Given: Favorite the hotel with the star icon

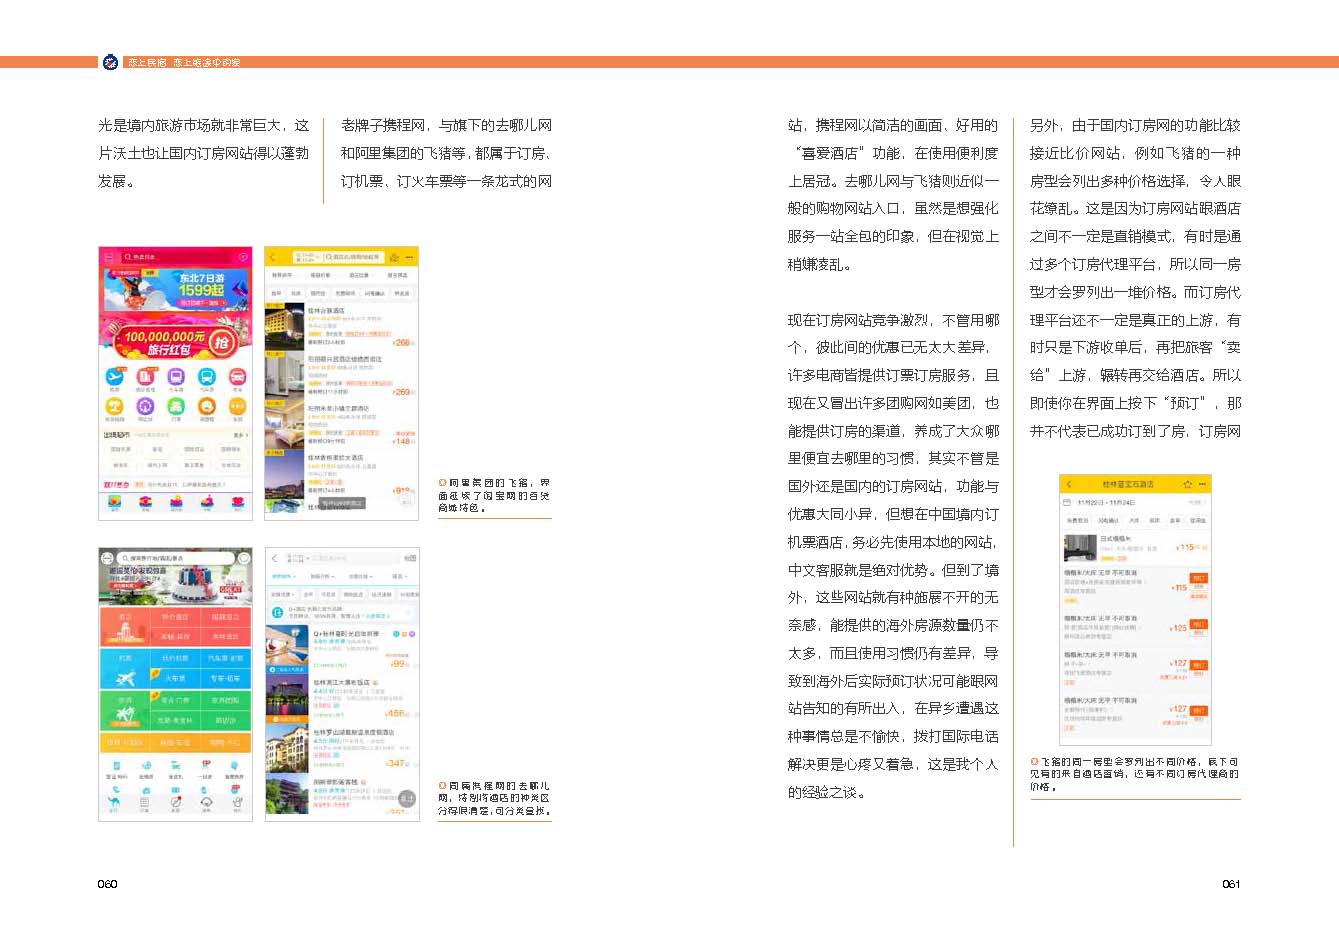Looking at the screenshot, I should pos(1187,484).
